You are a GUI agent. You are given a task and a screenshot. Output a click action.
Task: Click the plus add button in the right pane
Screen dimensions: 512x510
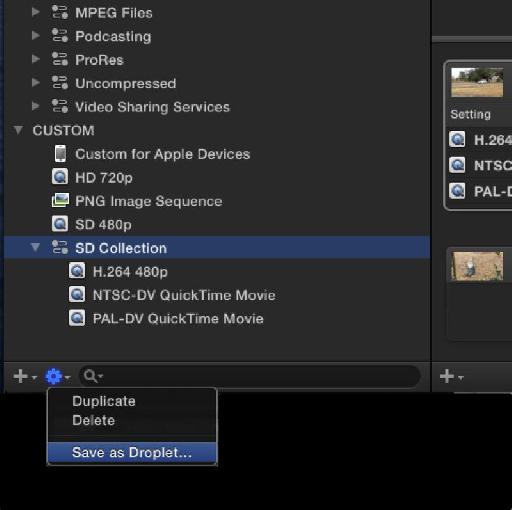[x=447, y=376]
